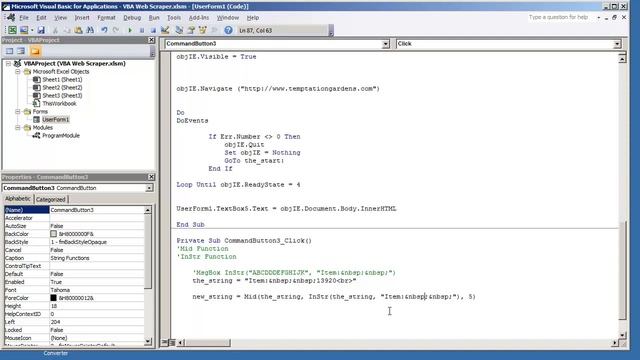Click the Insert UserForm toolbar icon
Screen dimensions: 640x360
coord(24,30)
